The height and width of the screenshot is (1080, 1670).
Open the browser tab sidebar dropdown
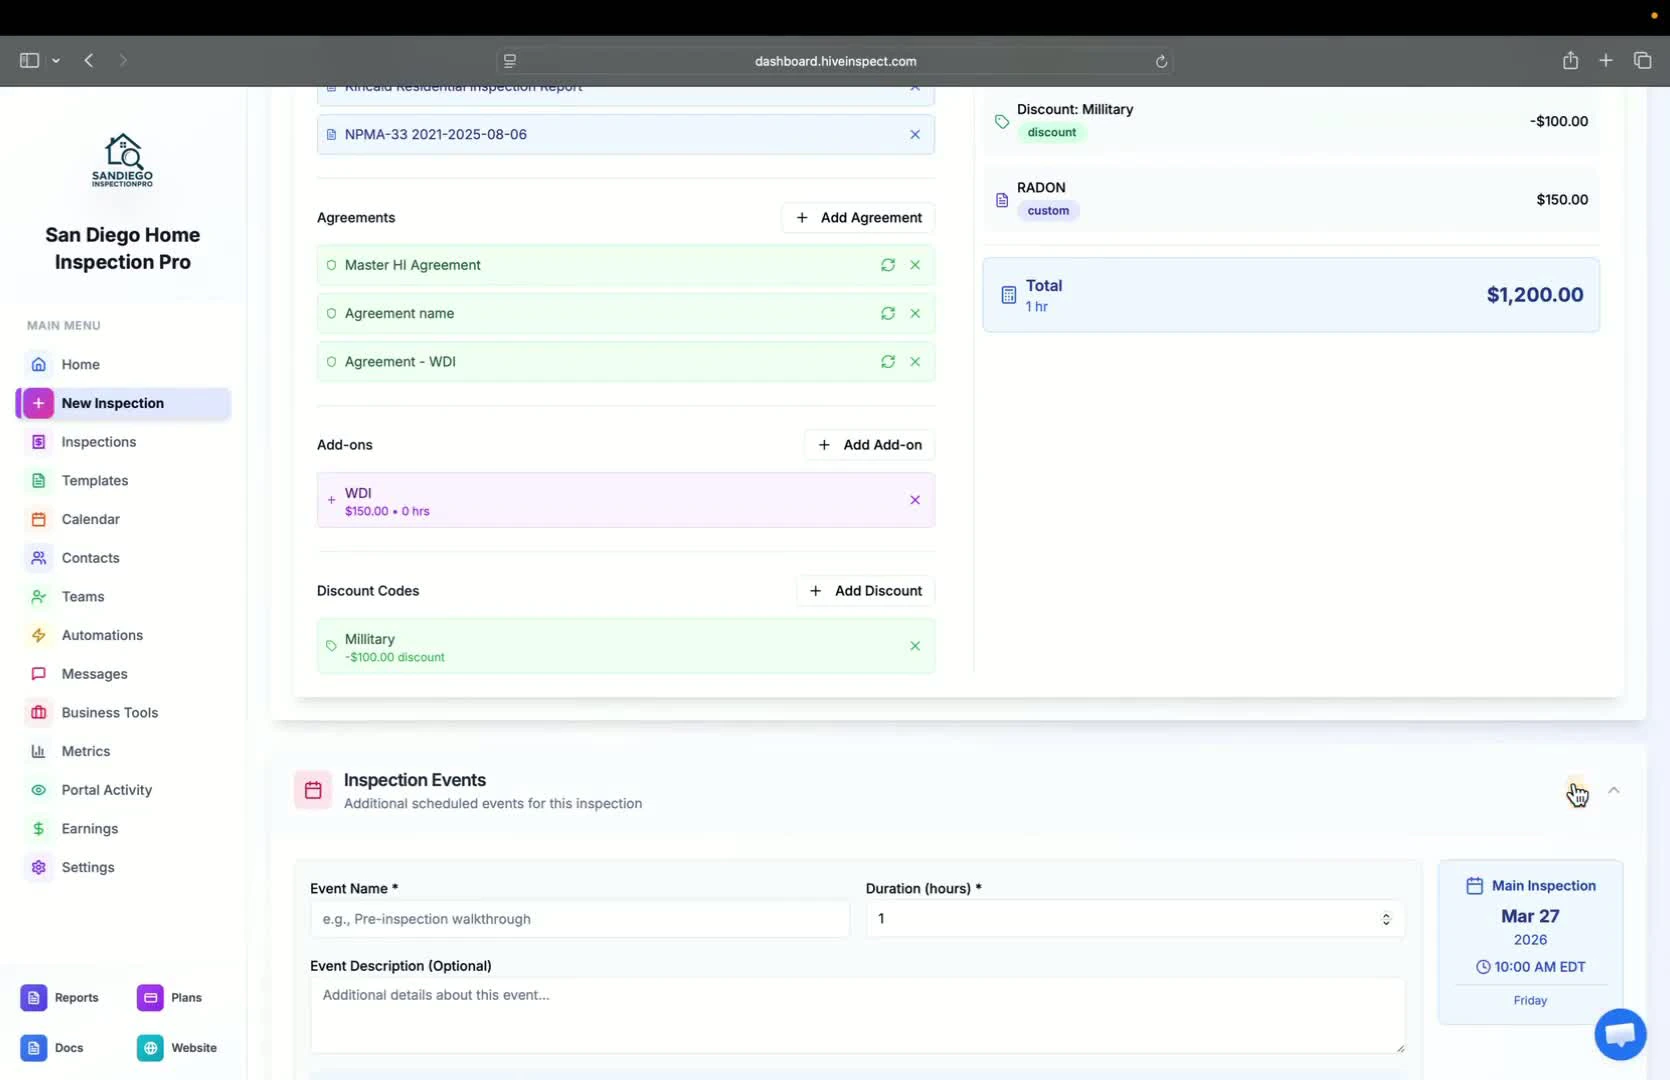(57, 61)
